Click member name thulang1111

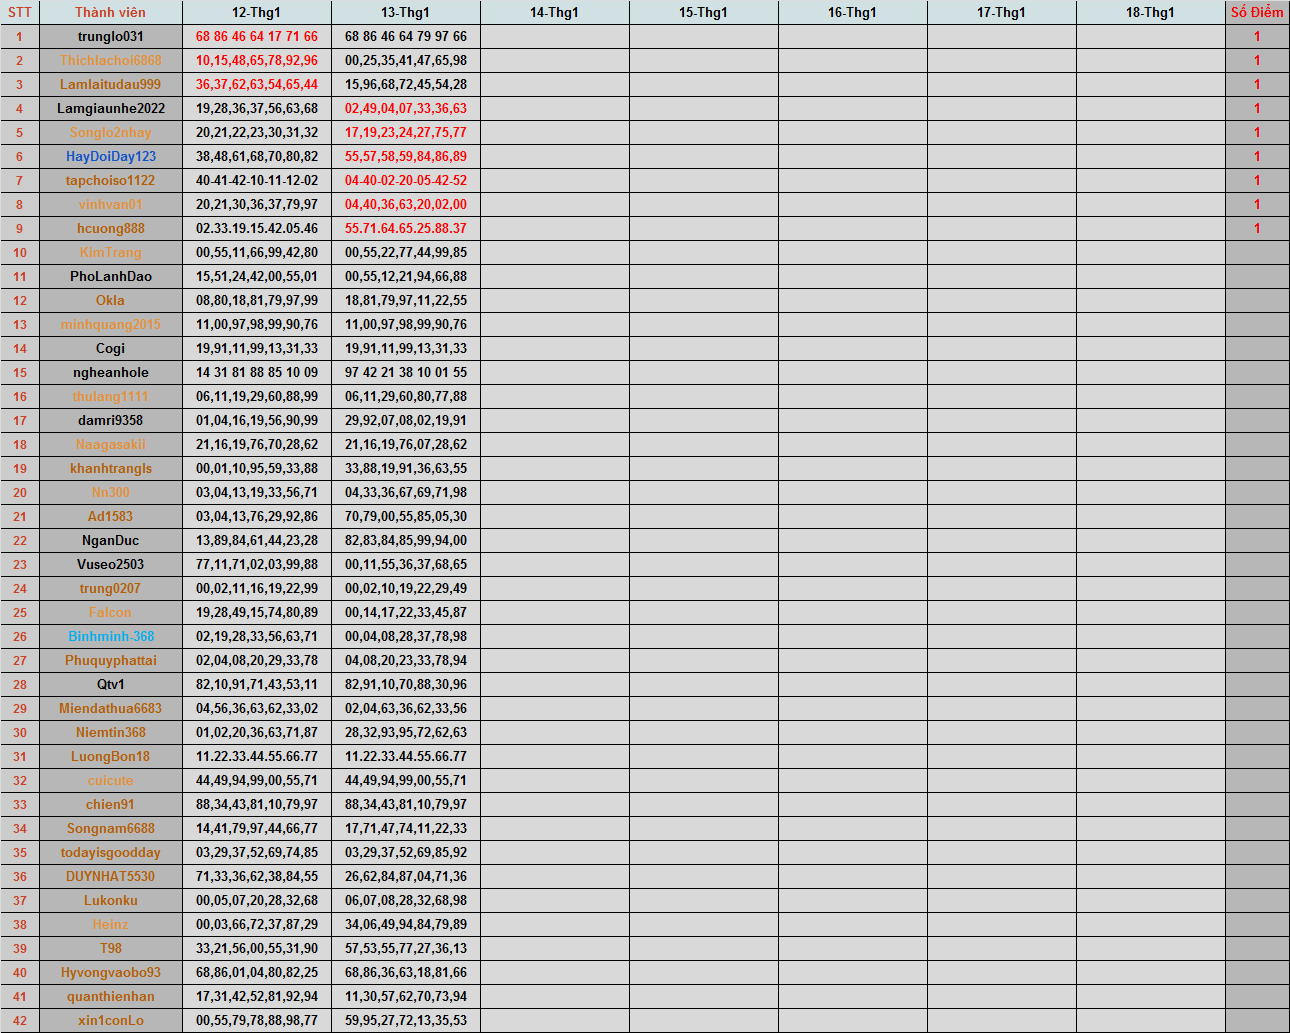click(110, 396)
